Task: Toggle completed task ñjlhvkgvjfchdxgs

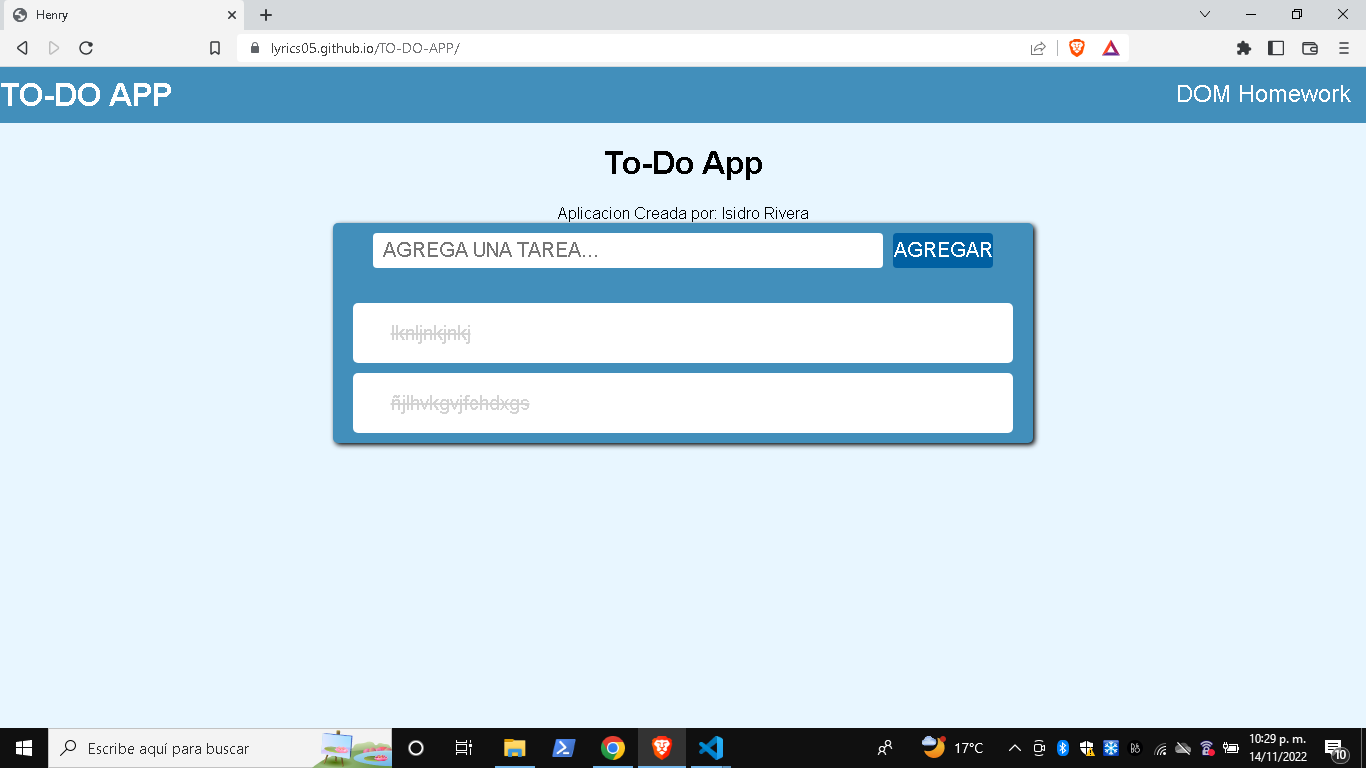Action: 682,403
